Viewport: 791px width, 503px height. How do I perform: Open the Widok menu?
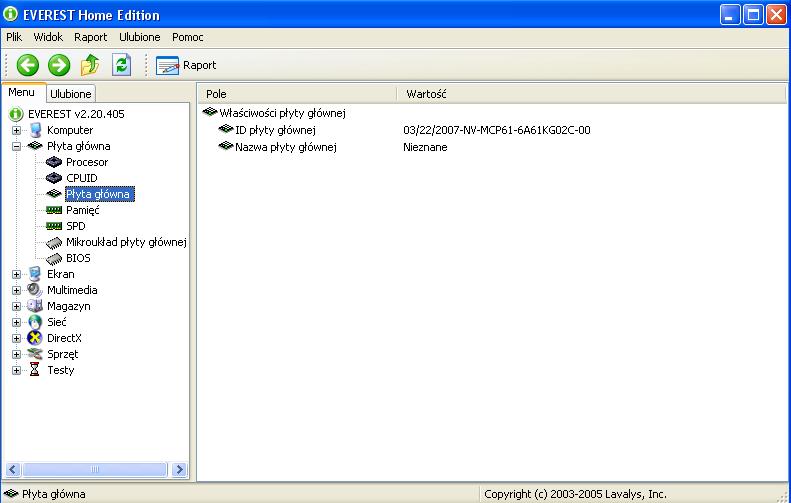pyautogui.click(x=48, y=37)
